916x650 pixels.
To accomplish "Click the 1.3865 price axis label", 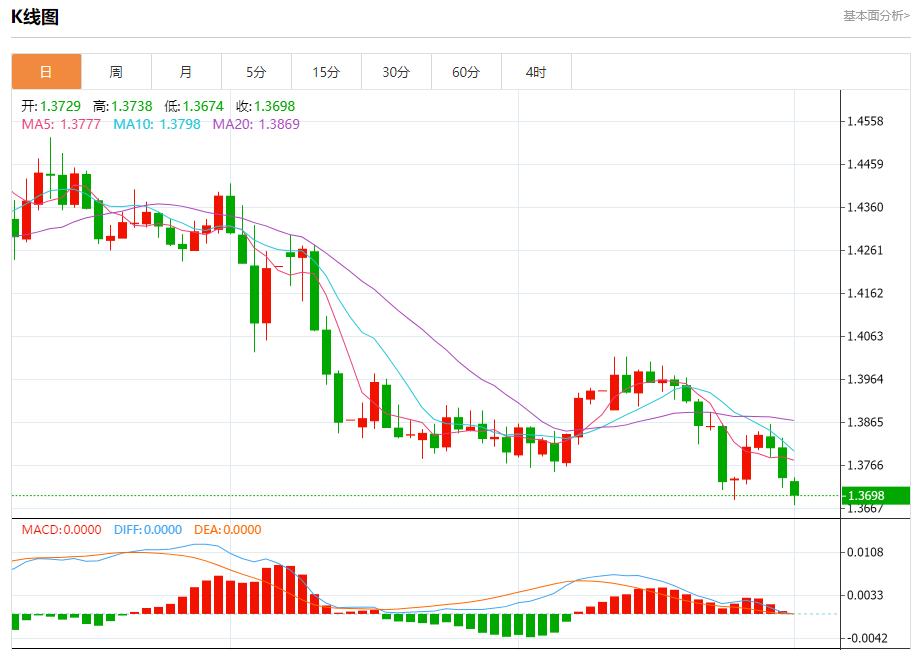I will (x=865, y=422).
